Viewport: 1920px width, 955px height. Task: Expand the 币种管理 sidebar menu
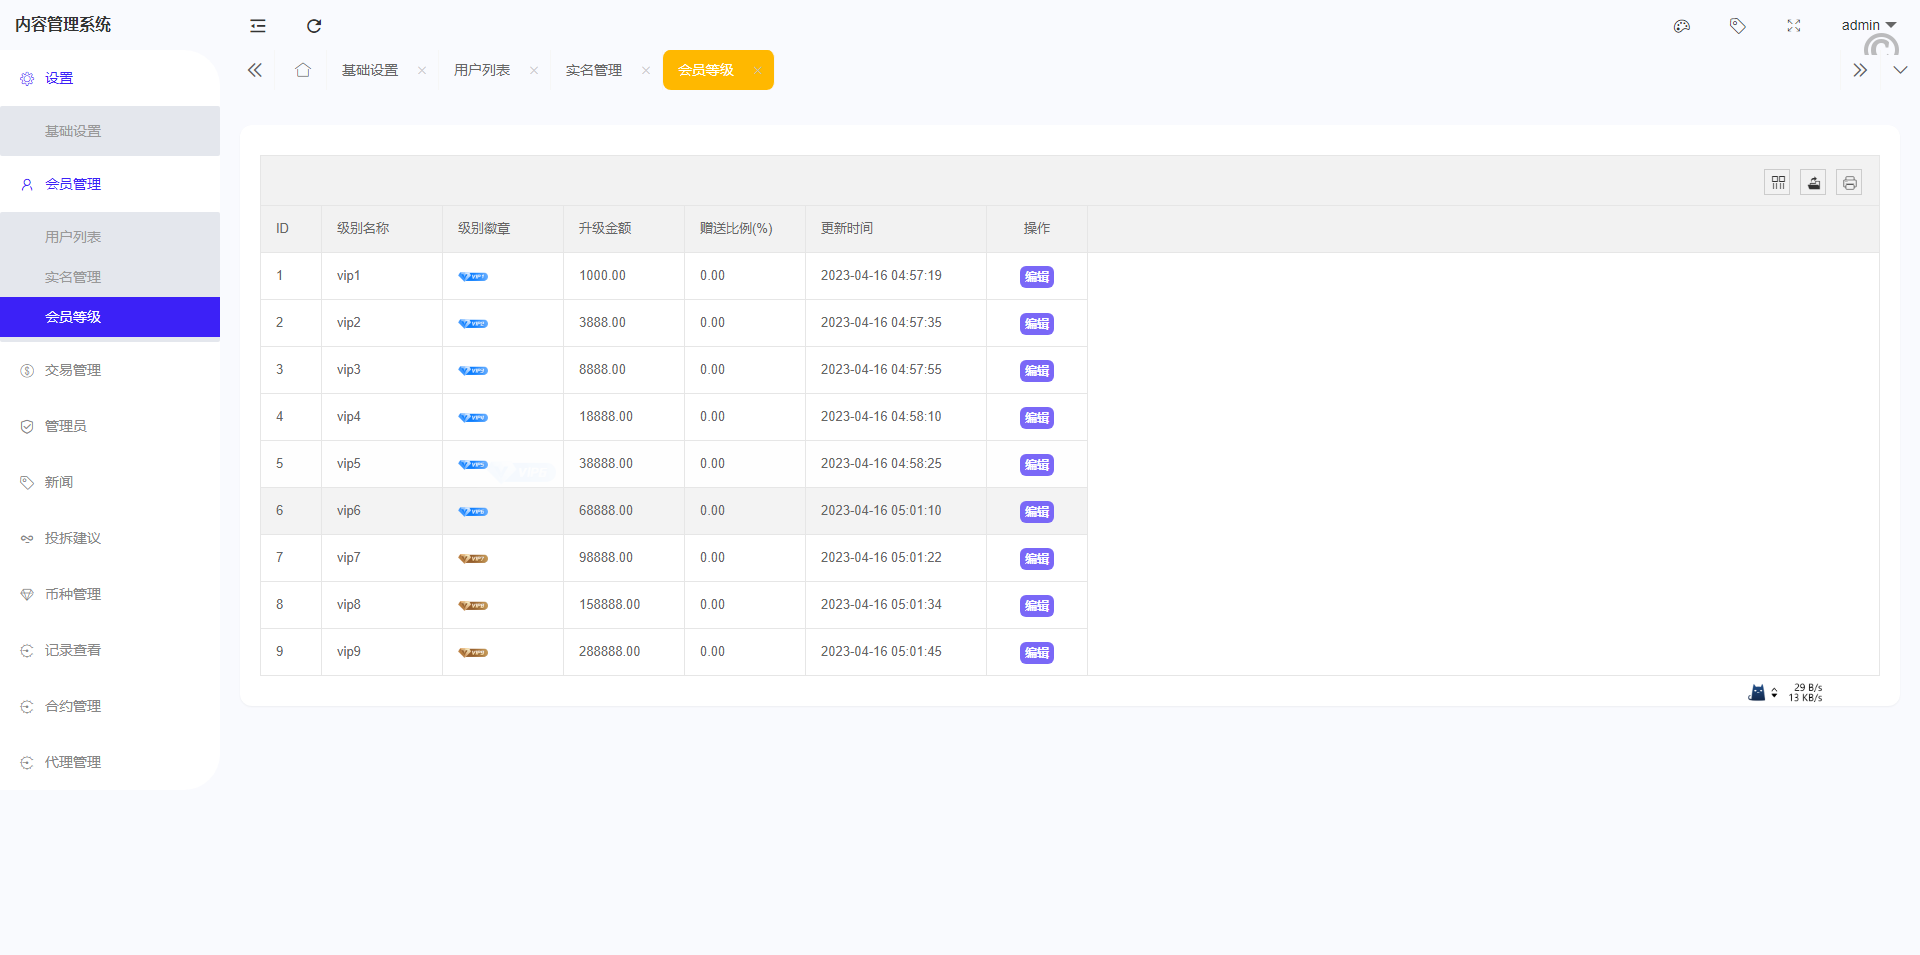(73, 594)
